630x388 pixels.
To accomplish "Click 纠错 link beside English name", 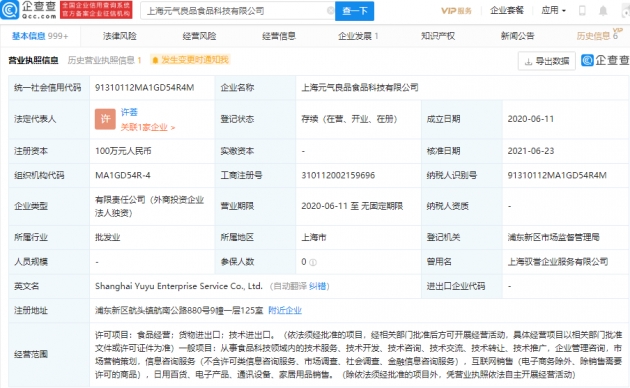I will [317, 286].
